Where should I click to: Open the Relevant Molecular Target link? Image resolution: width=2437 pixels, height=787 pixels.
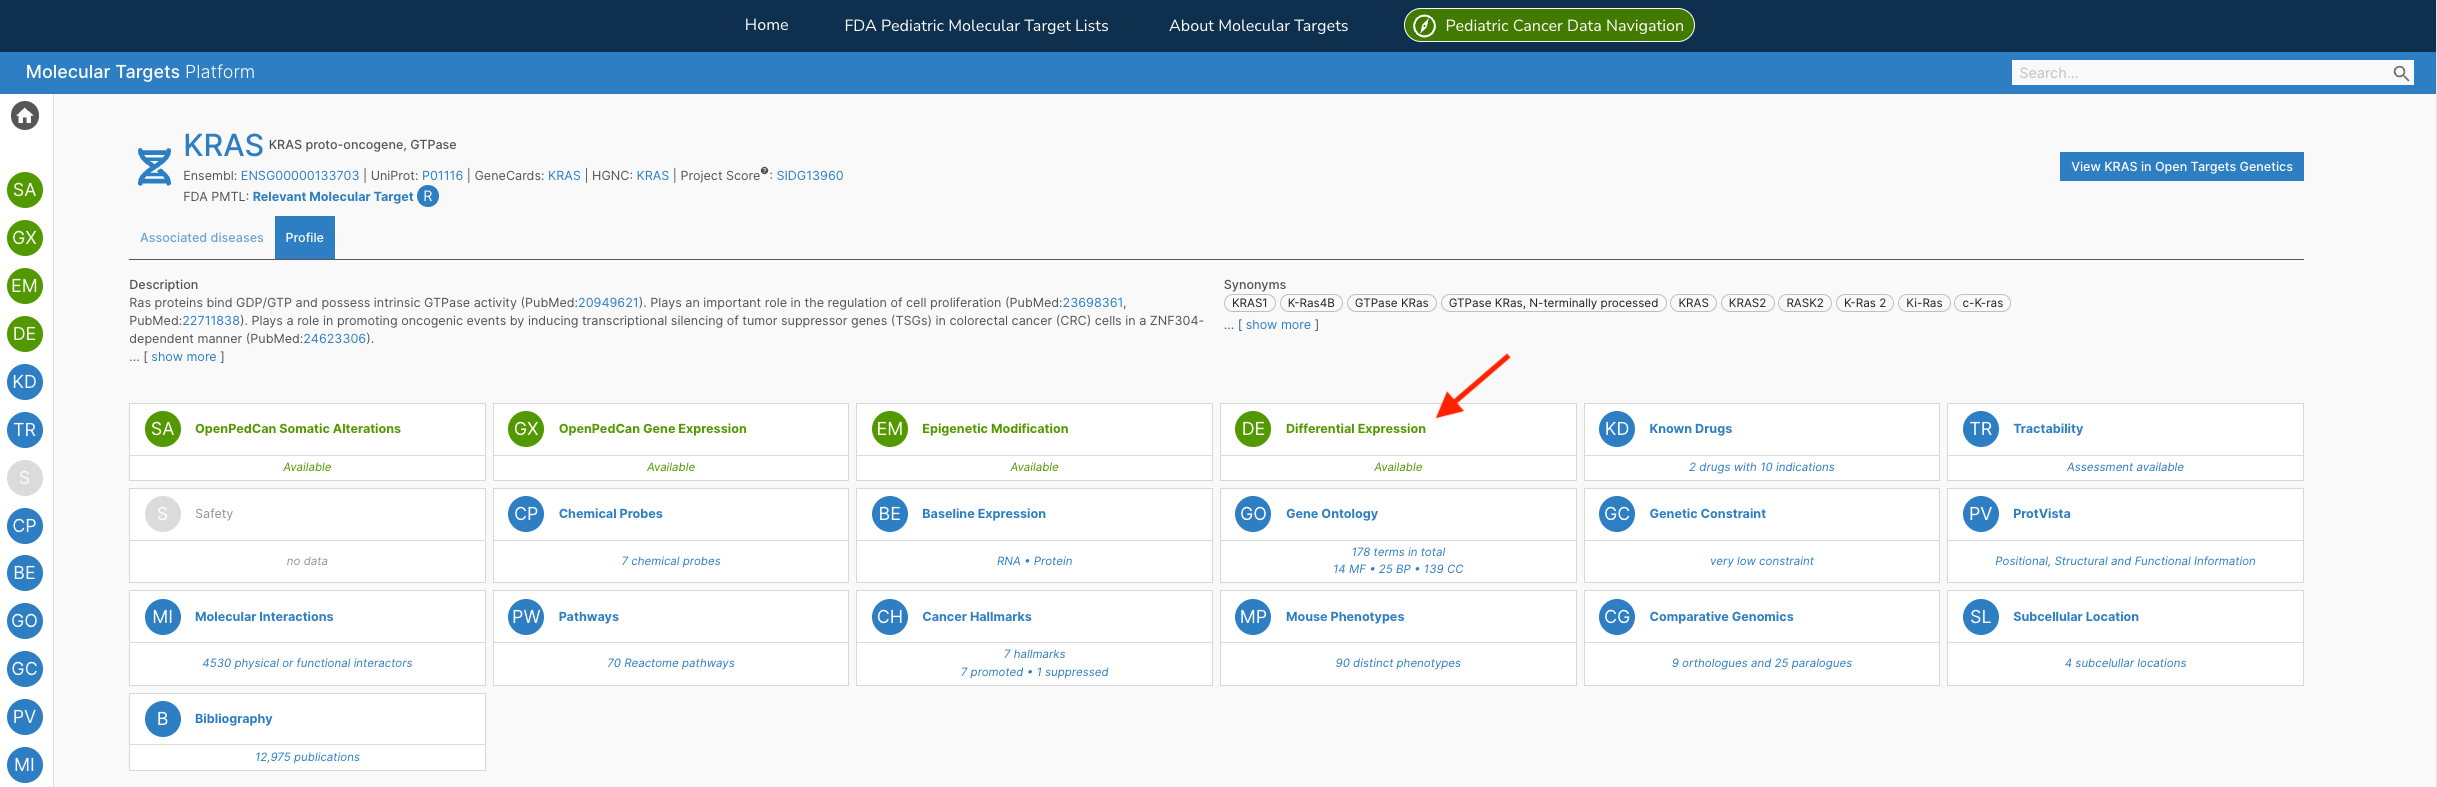click(x=333, y=197)
